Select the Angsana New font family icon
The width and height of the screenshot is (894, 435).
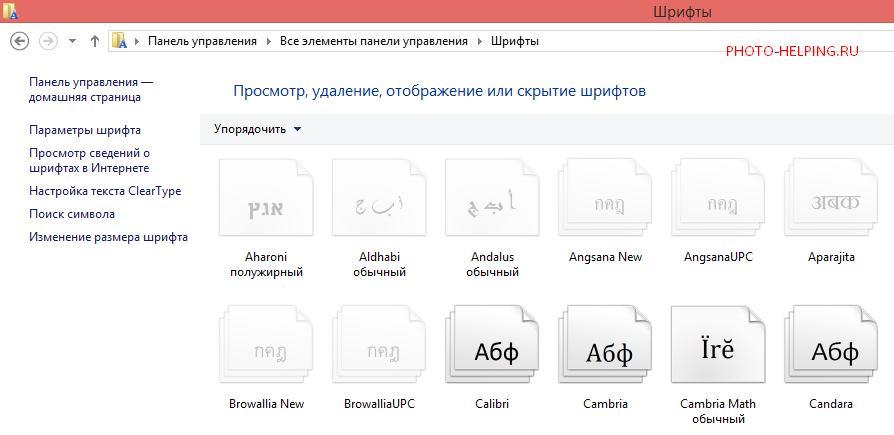tap(605, 197)
